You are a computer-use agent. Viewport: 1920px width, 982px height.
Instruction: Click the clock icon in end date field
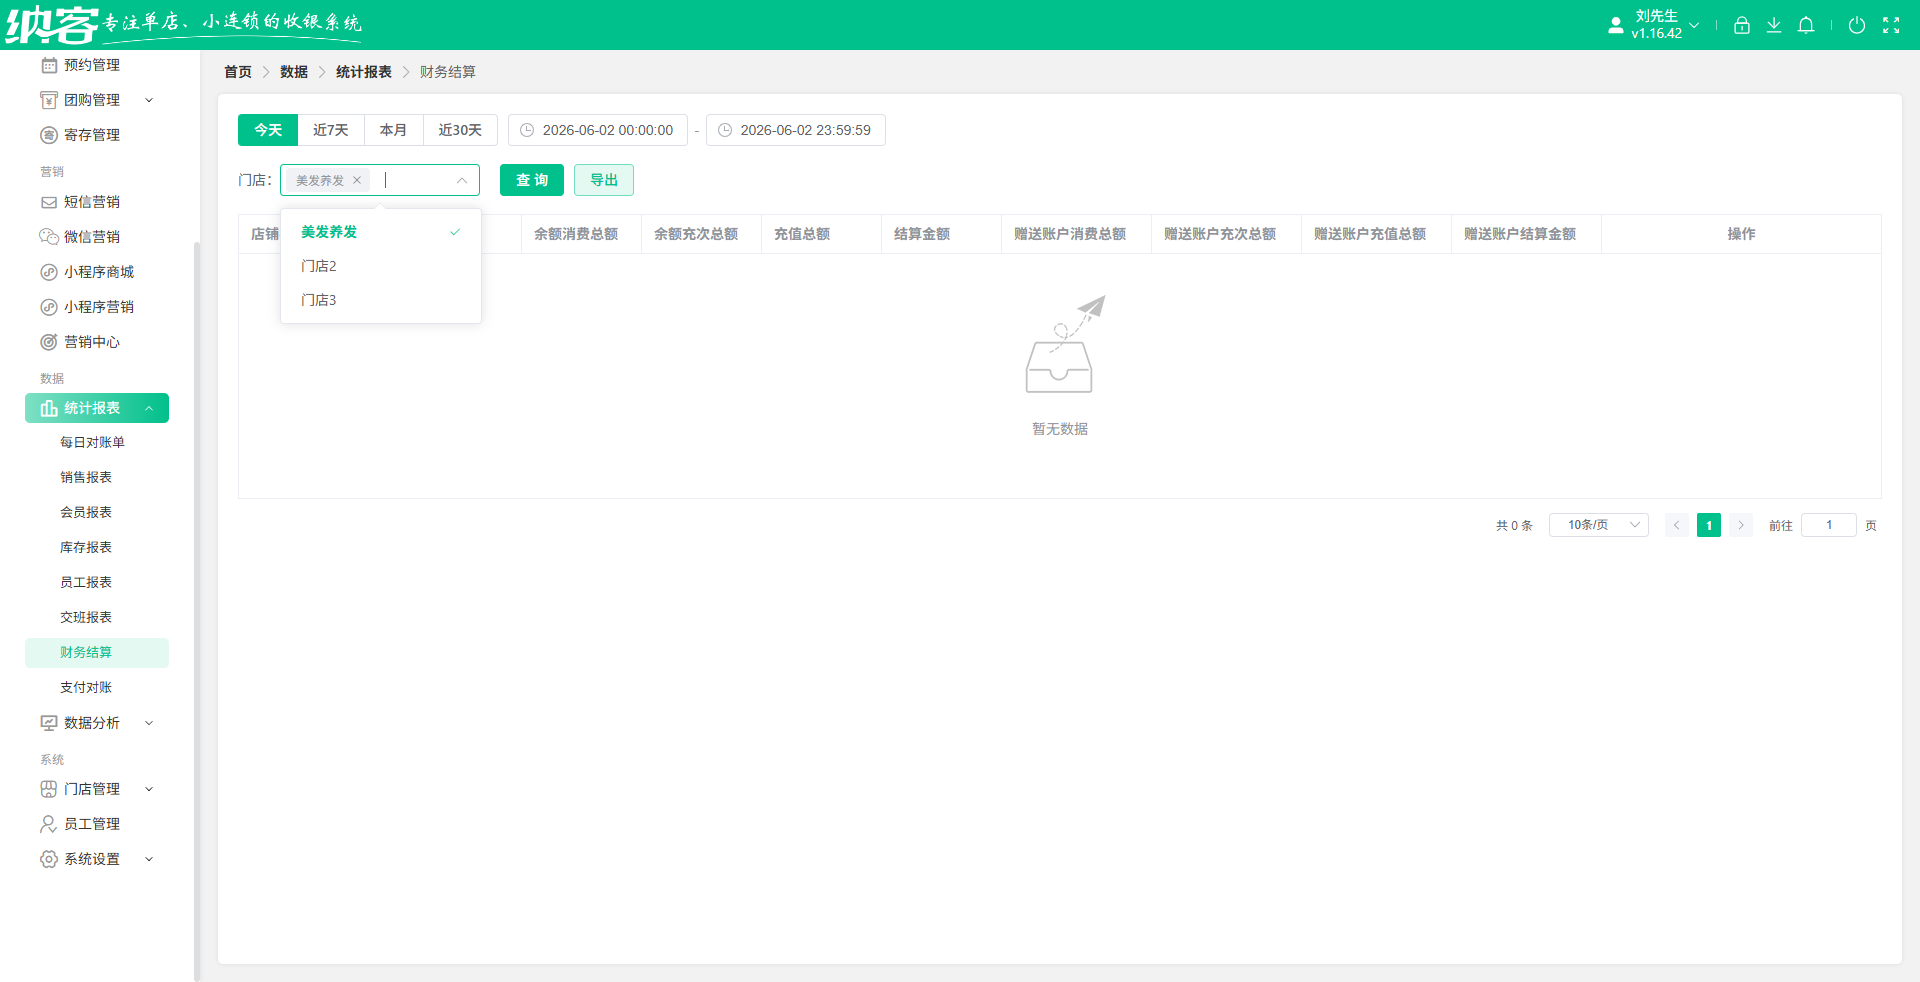click(x=725, y=130)
